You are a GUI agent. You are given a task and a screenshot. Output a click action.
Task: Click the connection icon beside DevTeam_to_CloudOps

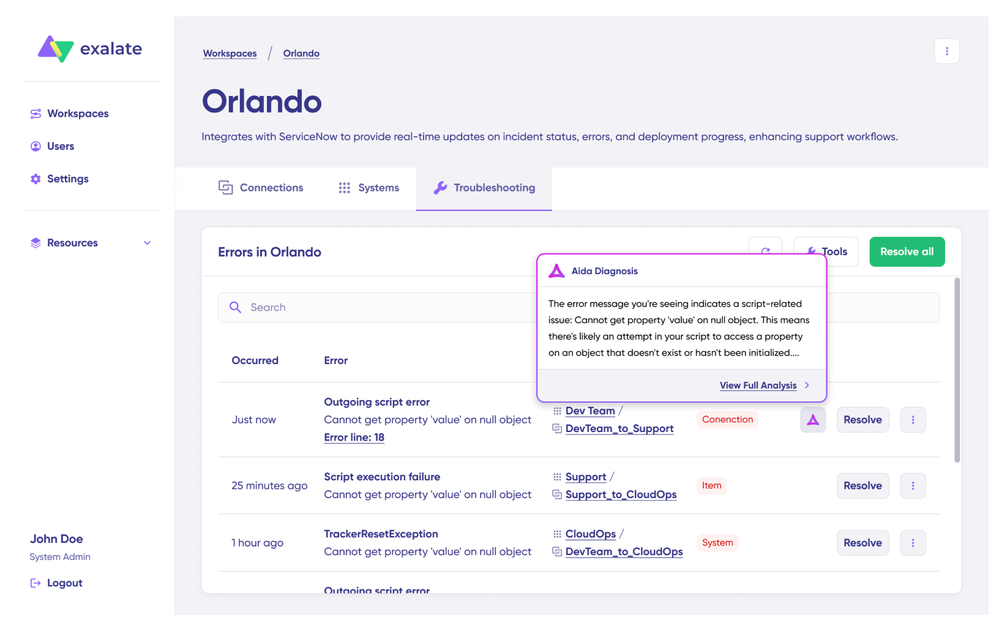[557, 552]
